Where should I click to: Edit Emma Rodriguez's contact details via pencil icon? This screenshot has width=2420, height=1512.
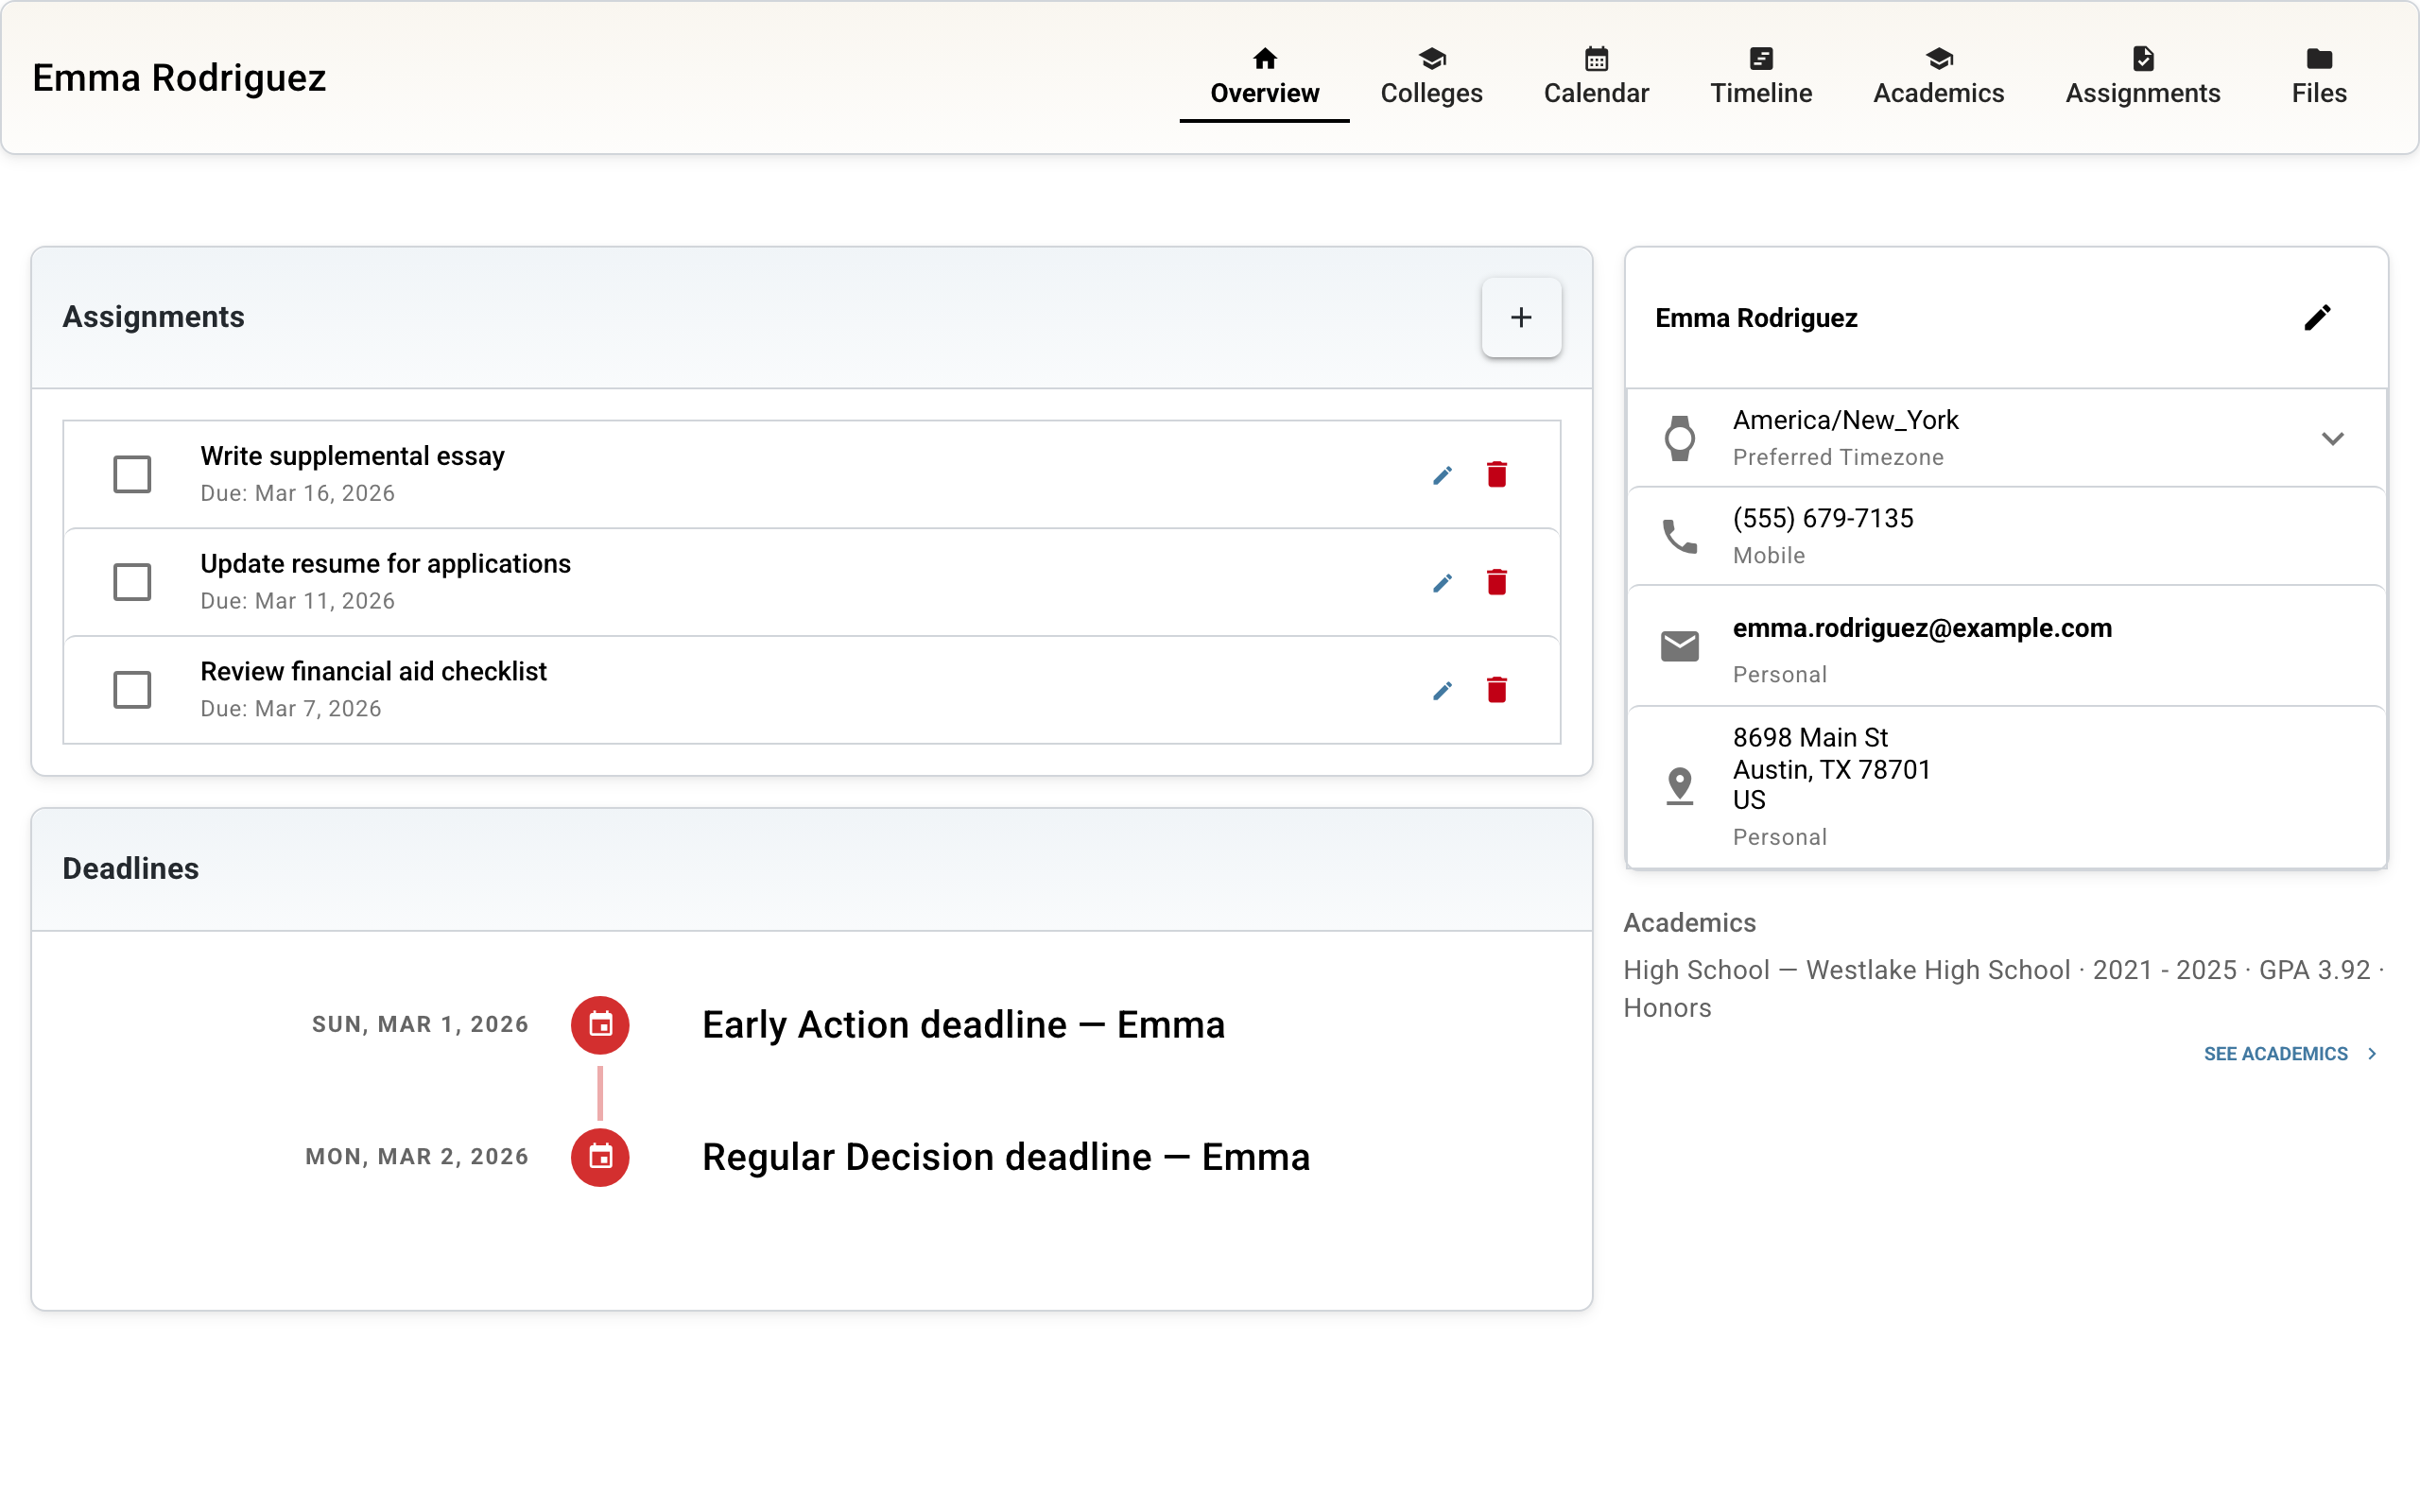click(x=2319, y=317)
